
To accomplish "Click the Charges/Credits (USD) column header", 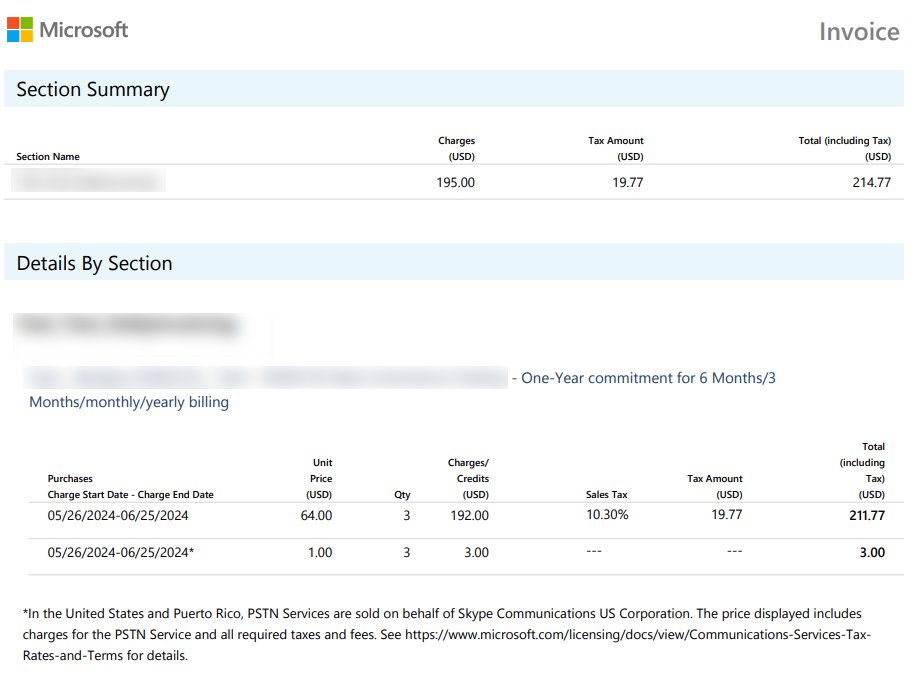I will [x=469, y=479].
